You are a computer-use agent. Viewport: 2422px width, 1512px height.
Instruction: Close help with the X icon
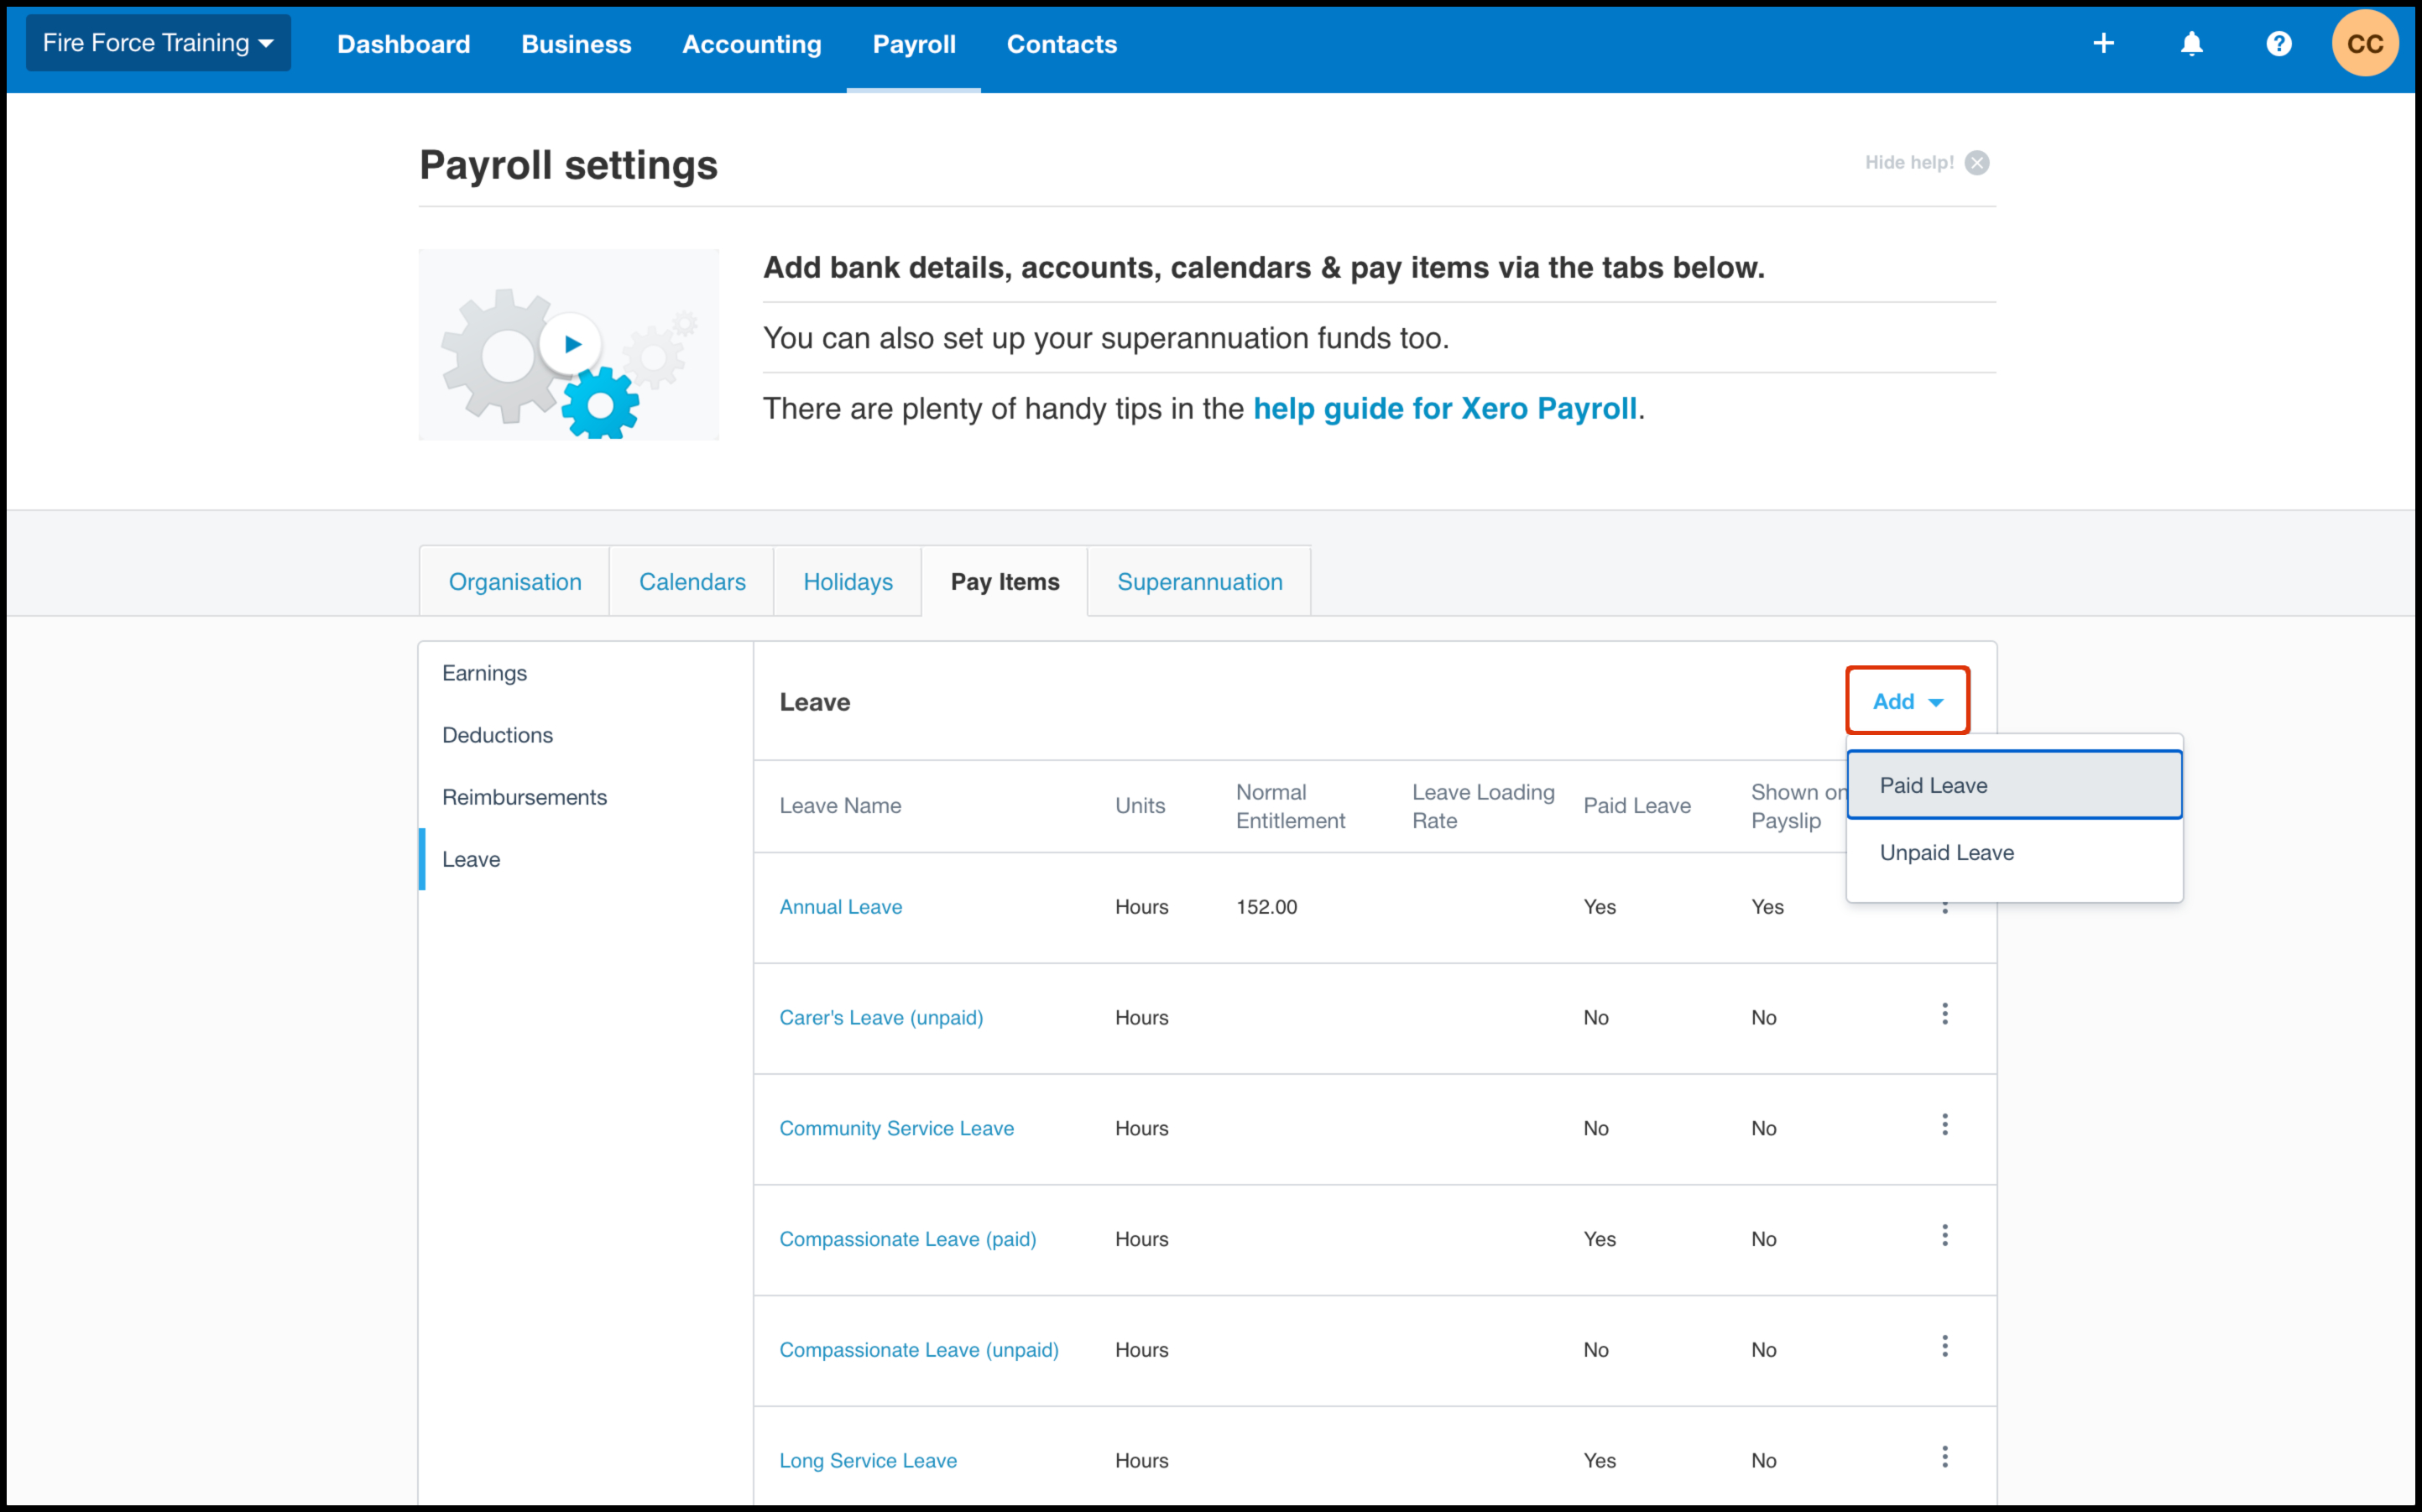tap(1976, 162)
